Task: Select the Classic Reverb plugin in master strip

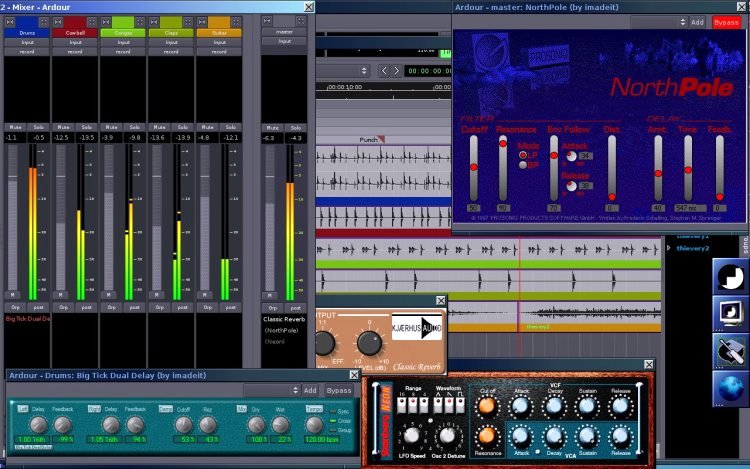Action: [x=284, y=319]
